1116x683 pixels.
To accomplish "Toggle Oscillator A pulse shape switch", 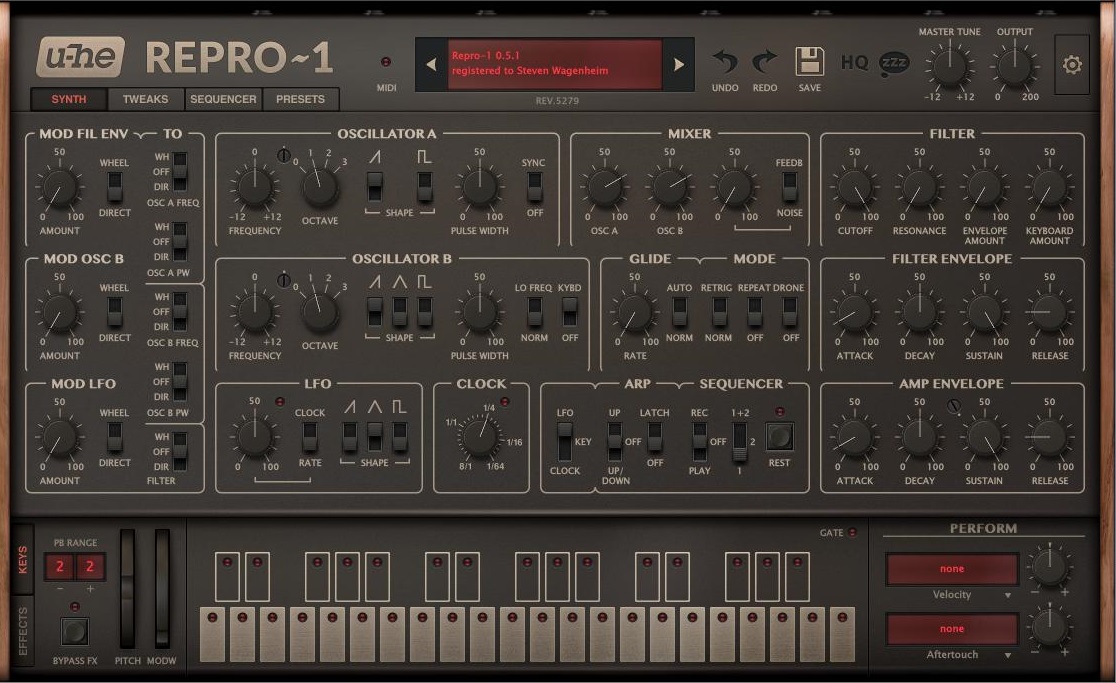I will pyautogui.click(x=425, y=186).
